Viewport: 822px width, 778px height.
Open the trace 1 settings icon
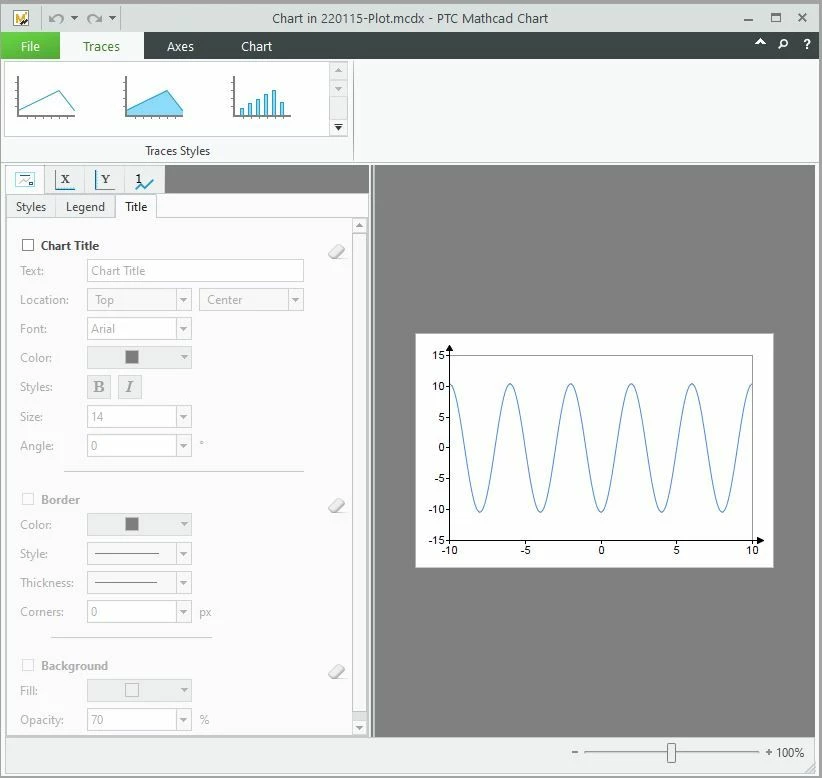(x=144, y=181)
